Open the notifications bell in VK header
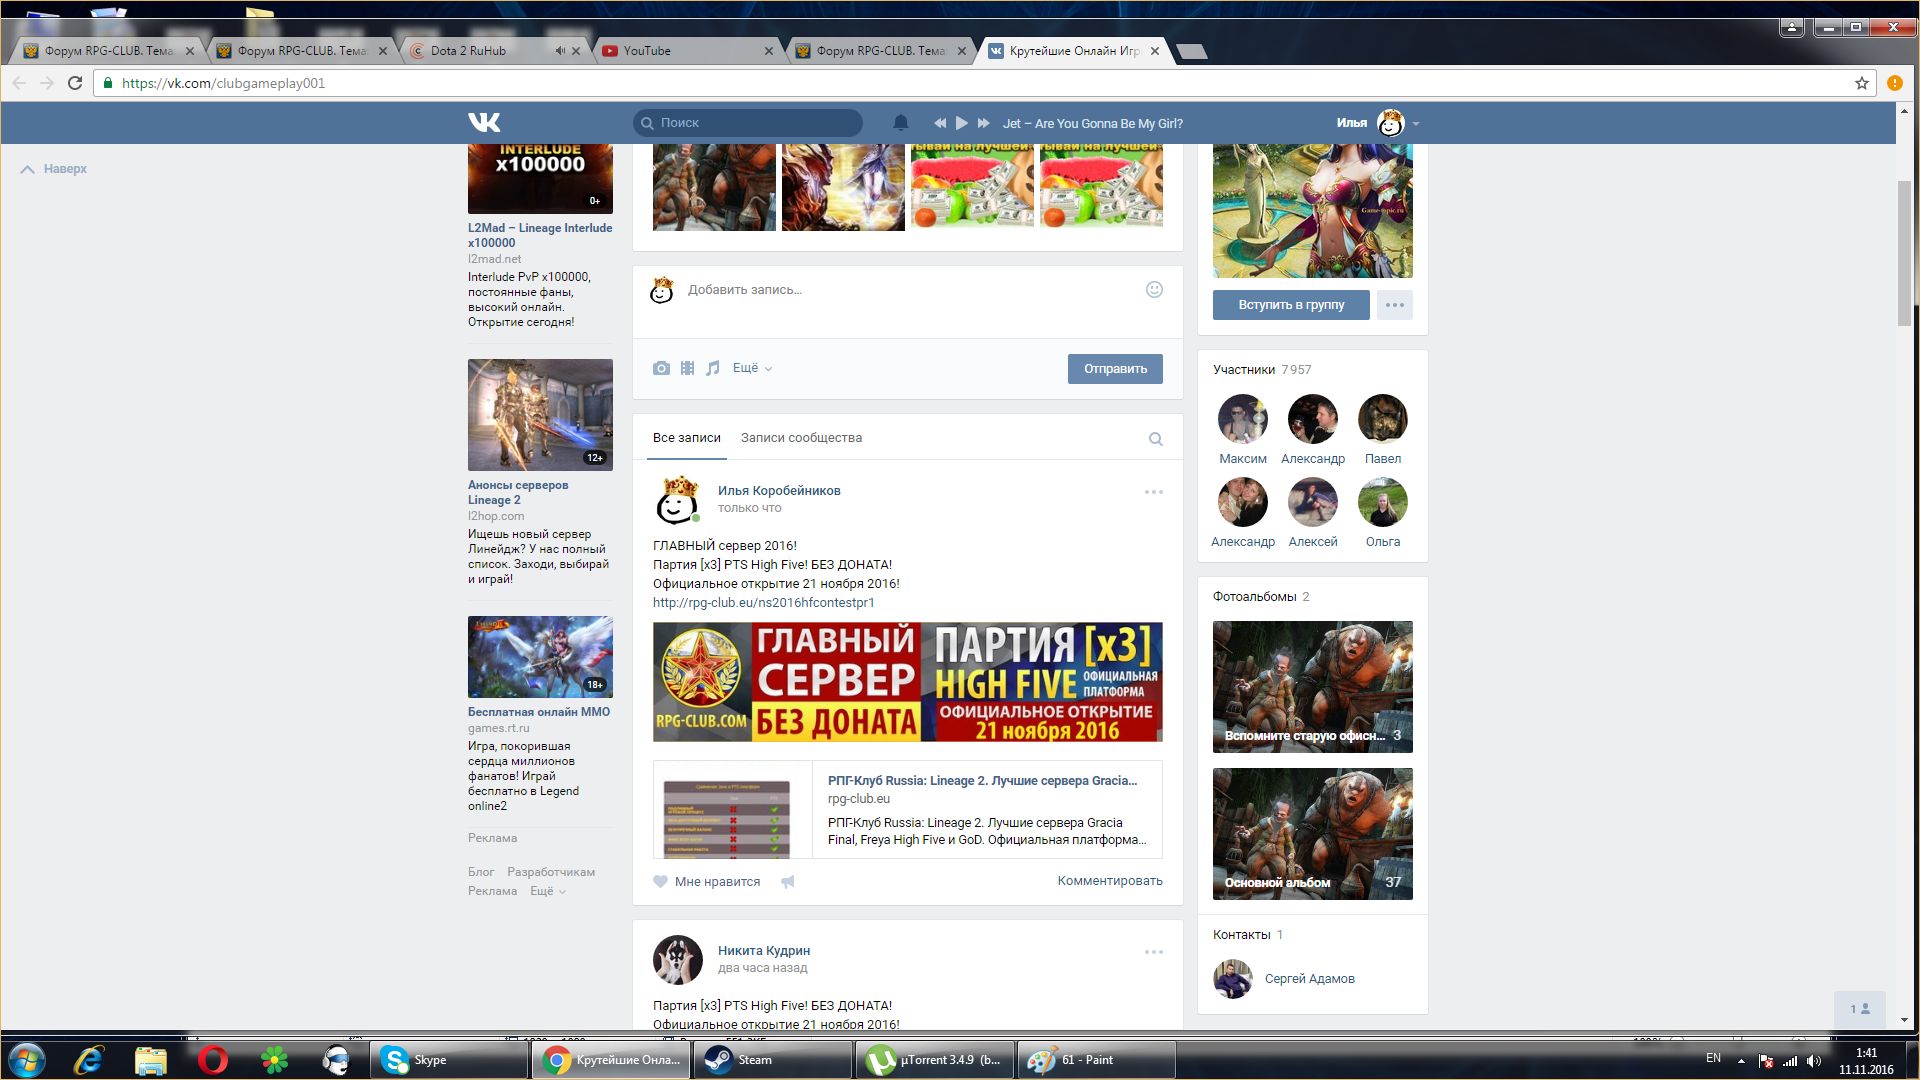Image resolution: width=1920 pixels, height=1080 pixels. click(900, 122)
